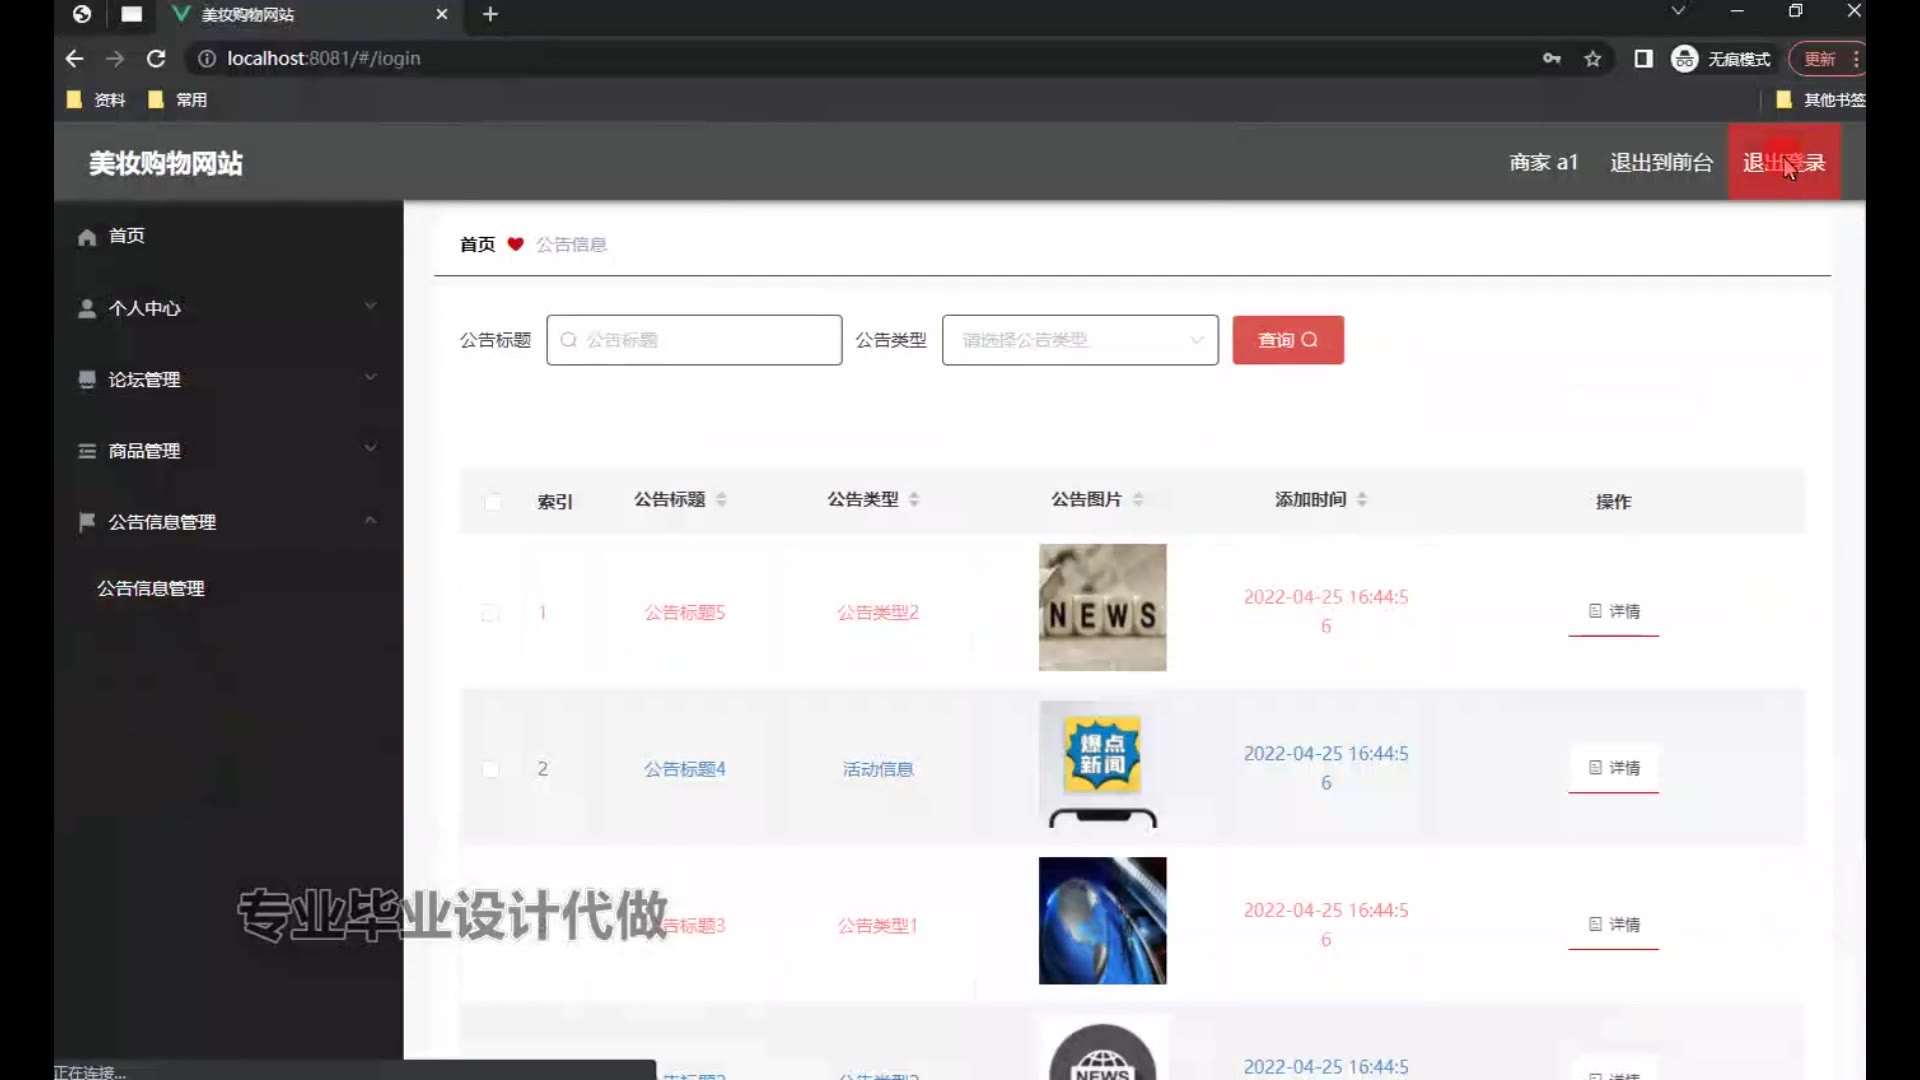Go back with the browser back arrow
The height and width of the screenshot is (1080, 1920).
74,58
